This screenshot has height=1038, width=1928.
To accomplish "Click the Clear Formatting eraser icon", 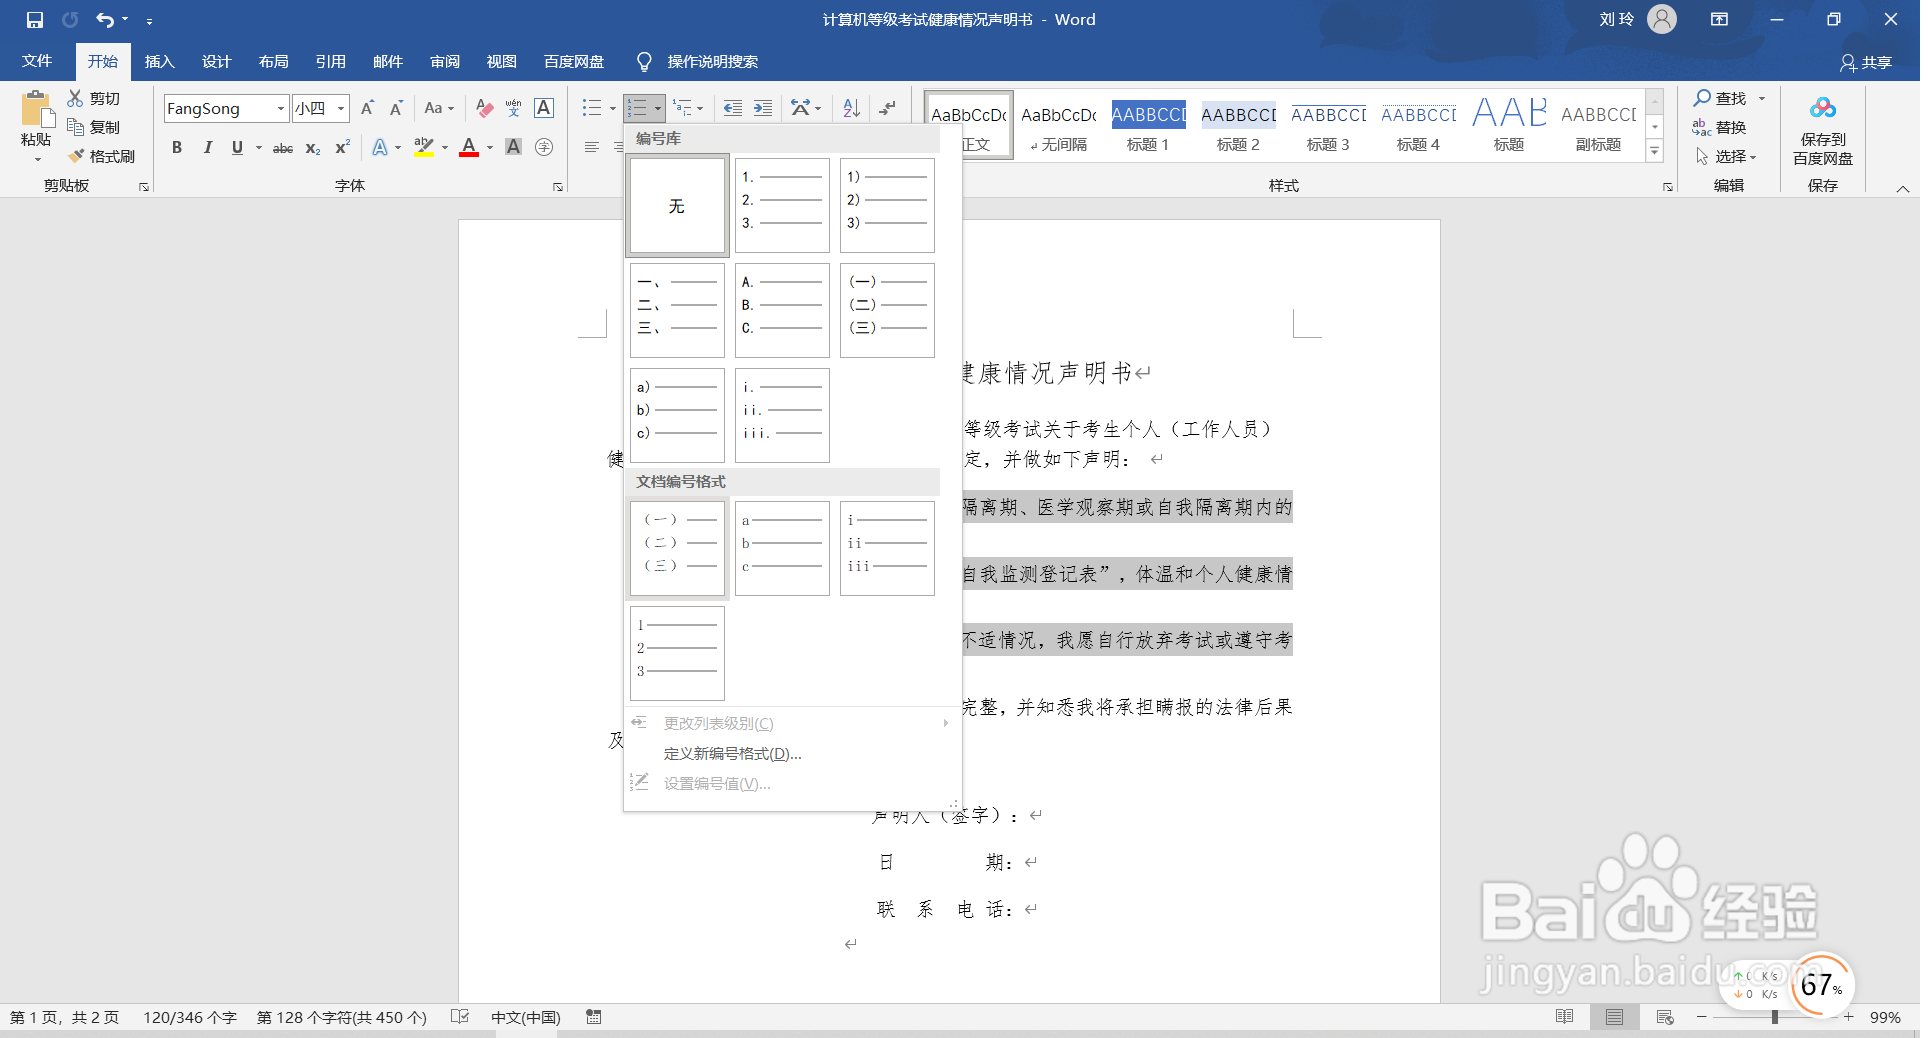I will 485,108.
